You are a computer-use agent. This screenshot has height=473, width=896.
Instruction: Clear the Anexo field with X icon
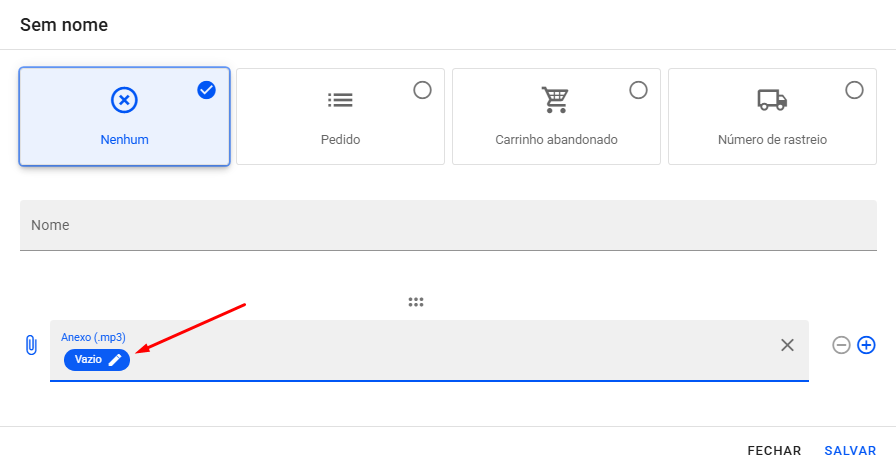[787, 345]
